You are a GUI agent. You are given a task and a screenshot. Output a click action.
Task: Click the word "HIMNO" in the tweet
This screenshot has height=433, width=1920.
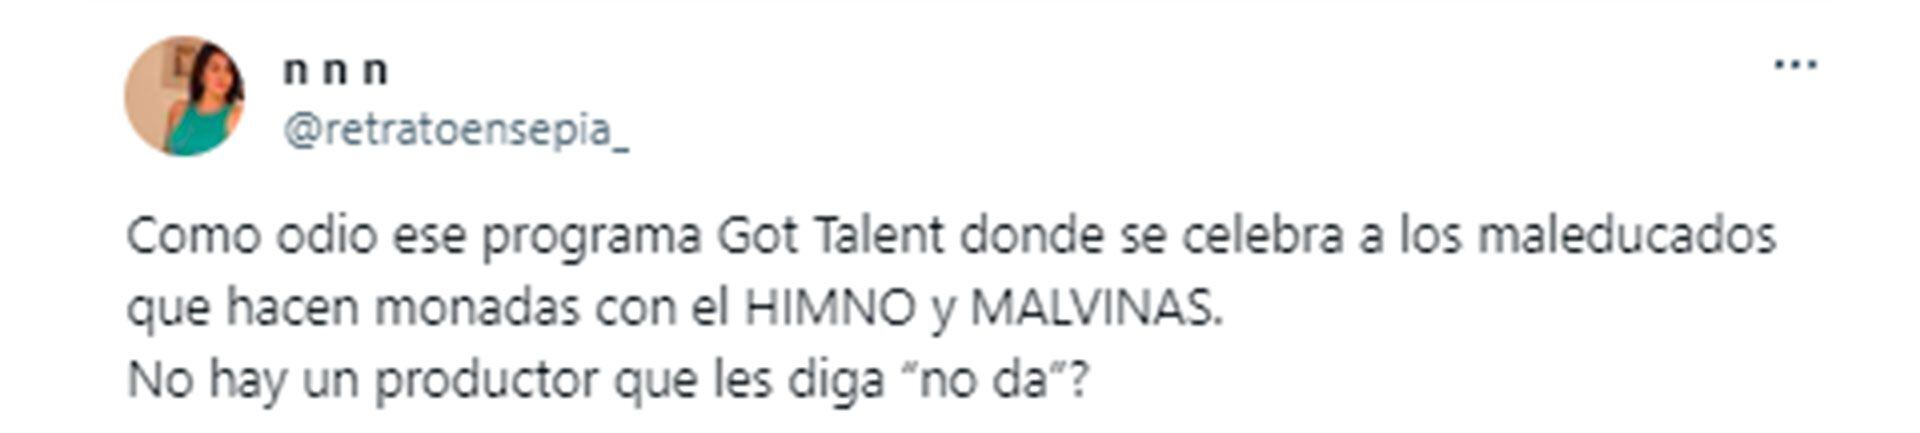pos(831,308)
